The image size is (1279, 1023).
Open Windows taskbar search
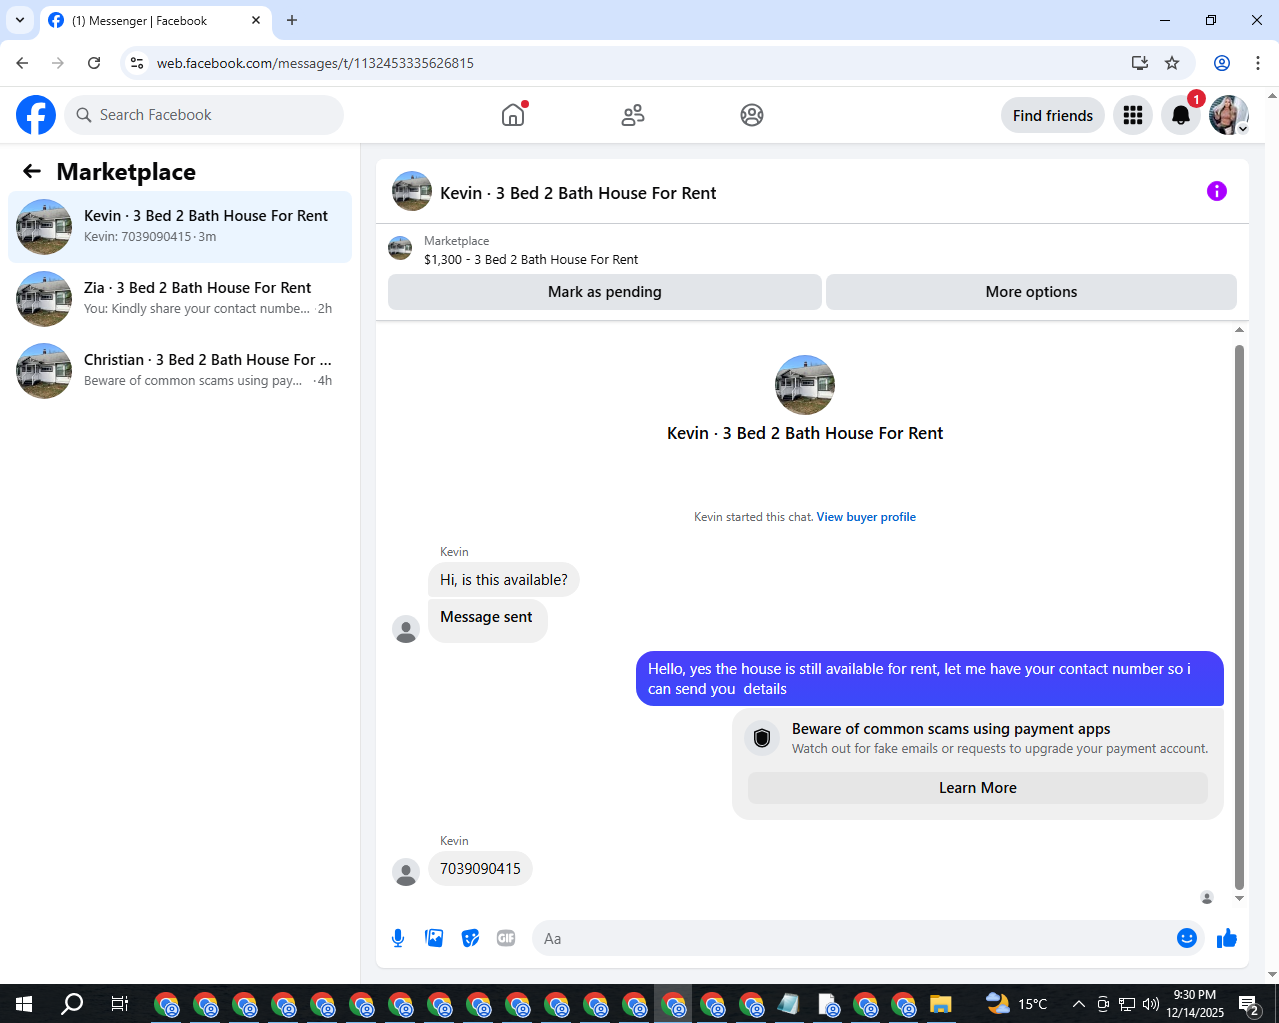click(x=72, y=1004)
